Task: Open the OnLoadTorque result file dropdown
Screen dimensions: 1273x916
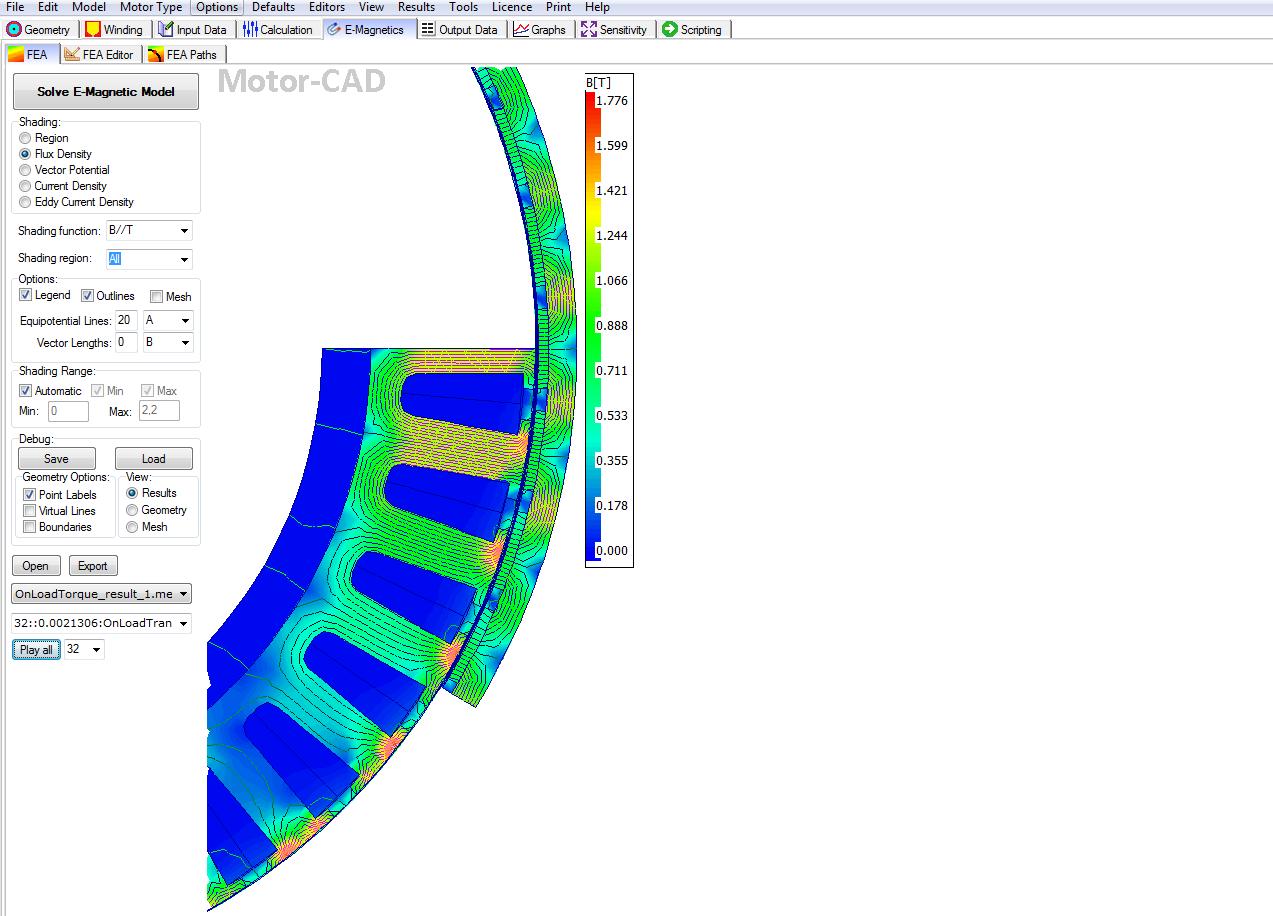Action: (x=182, y=594)
